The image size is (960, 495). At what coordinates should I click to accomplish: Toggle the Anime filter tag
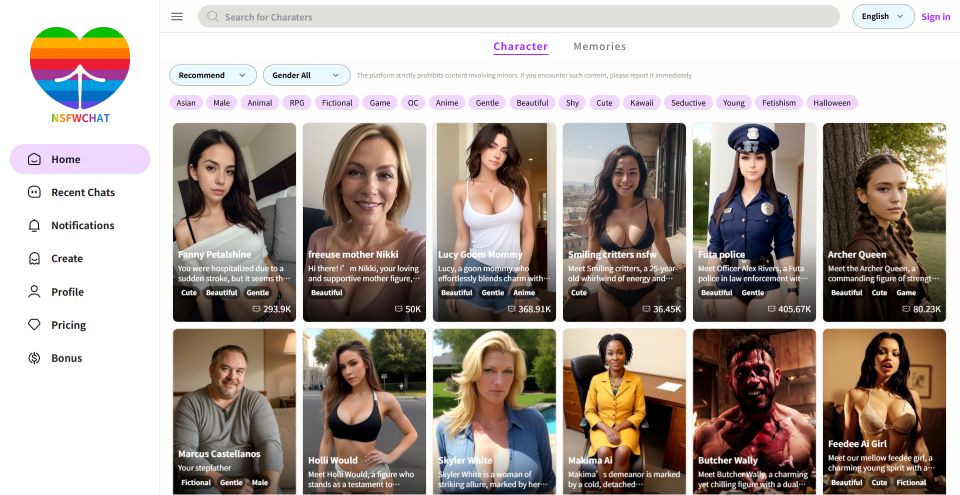[447, 103]
